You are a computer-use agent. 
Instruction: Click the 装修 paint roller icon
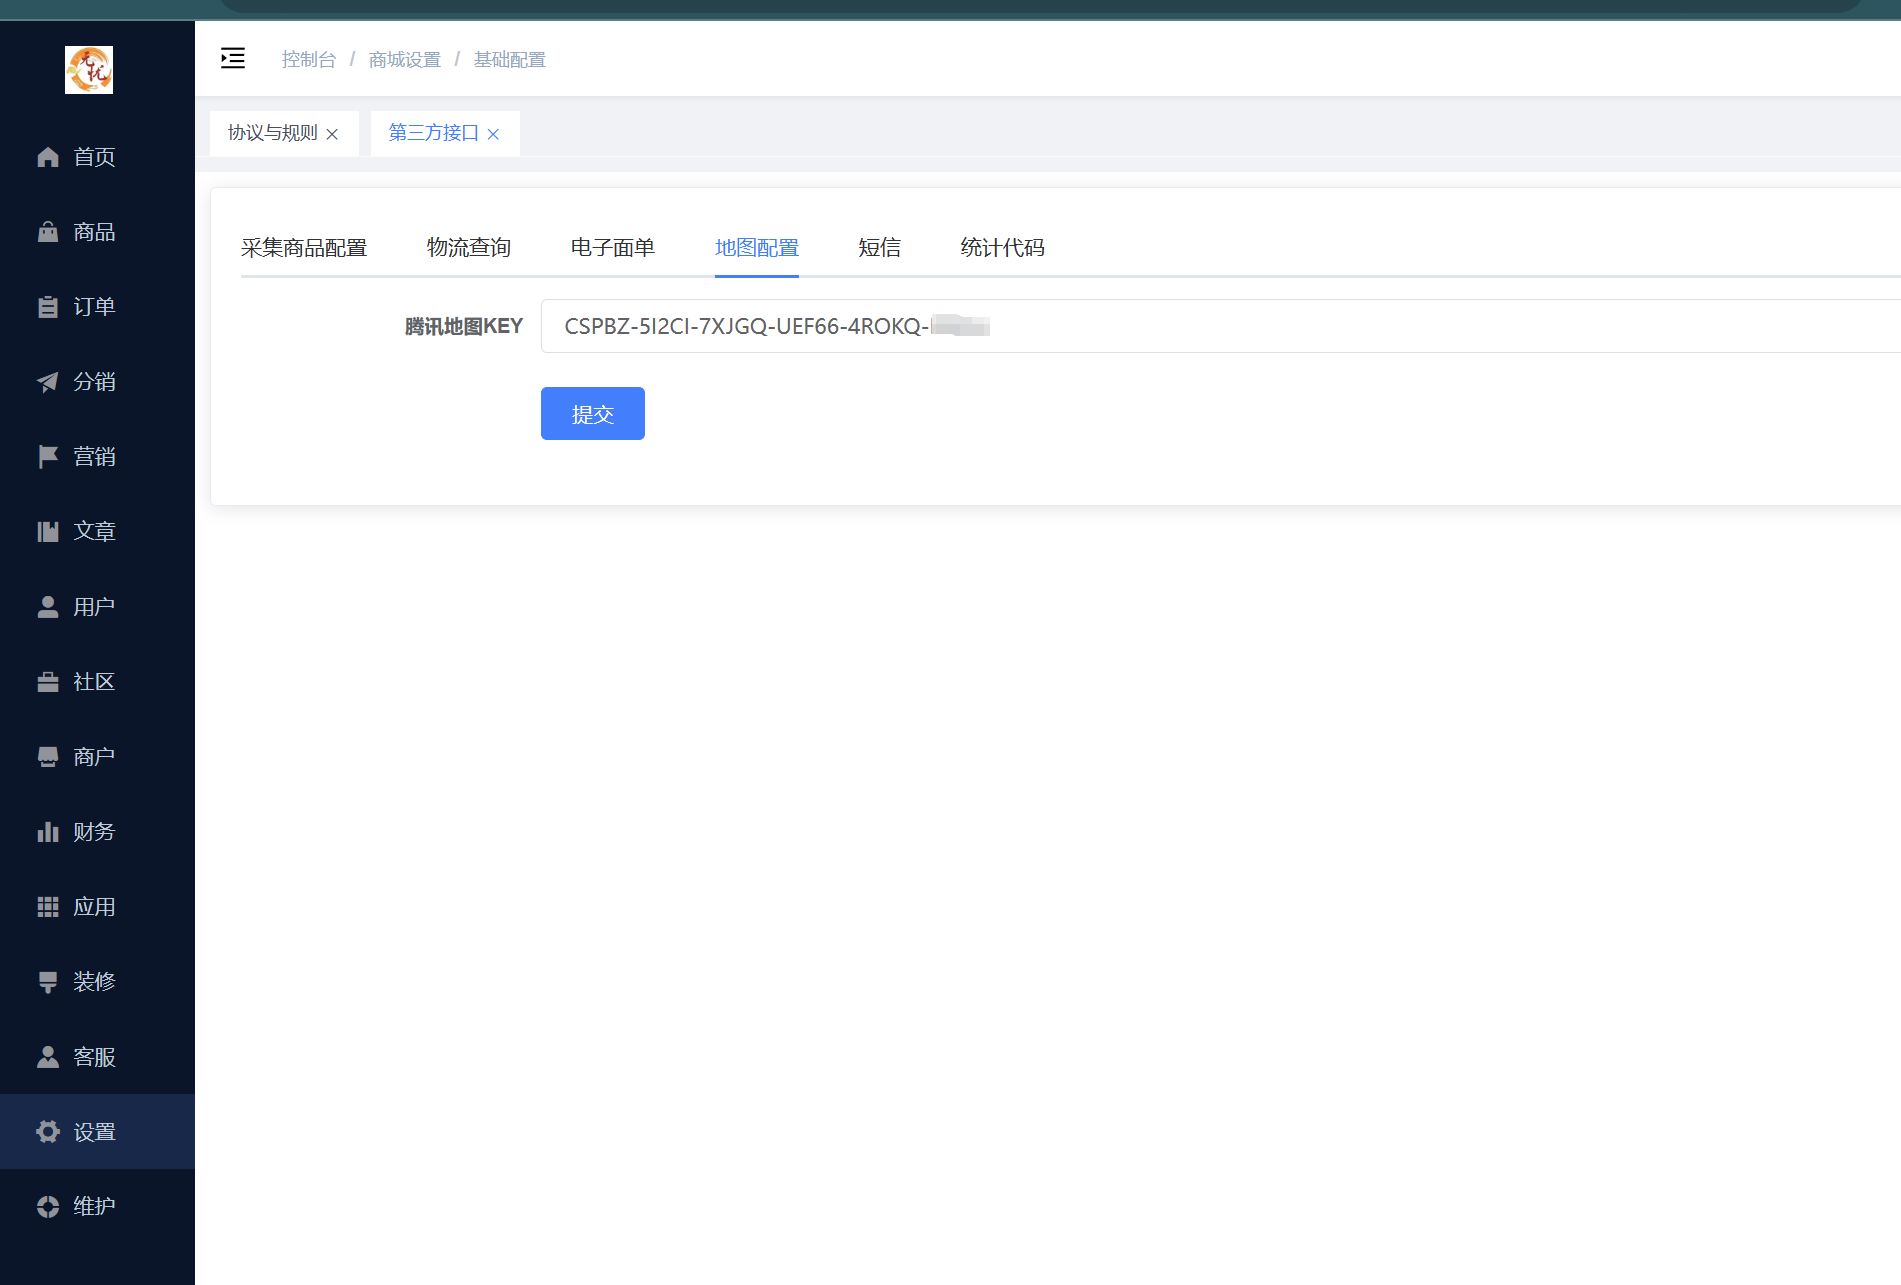tap(48, 982)
